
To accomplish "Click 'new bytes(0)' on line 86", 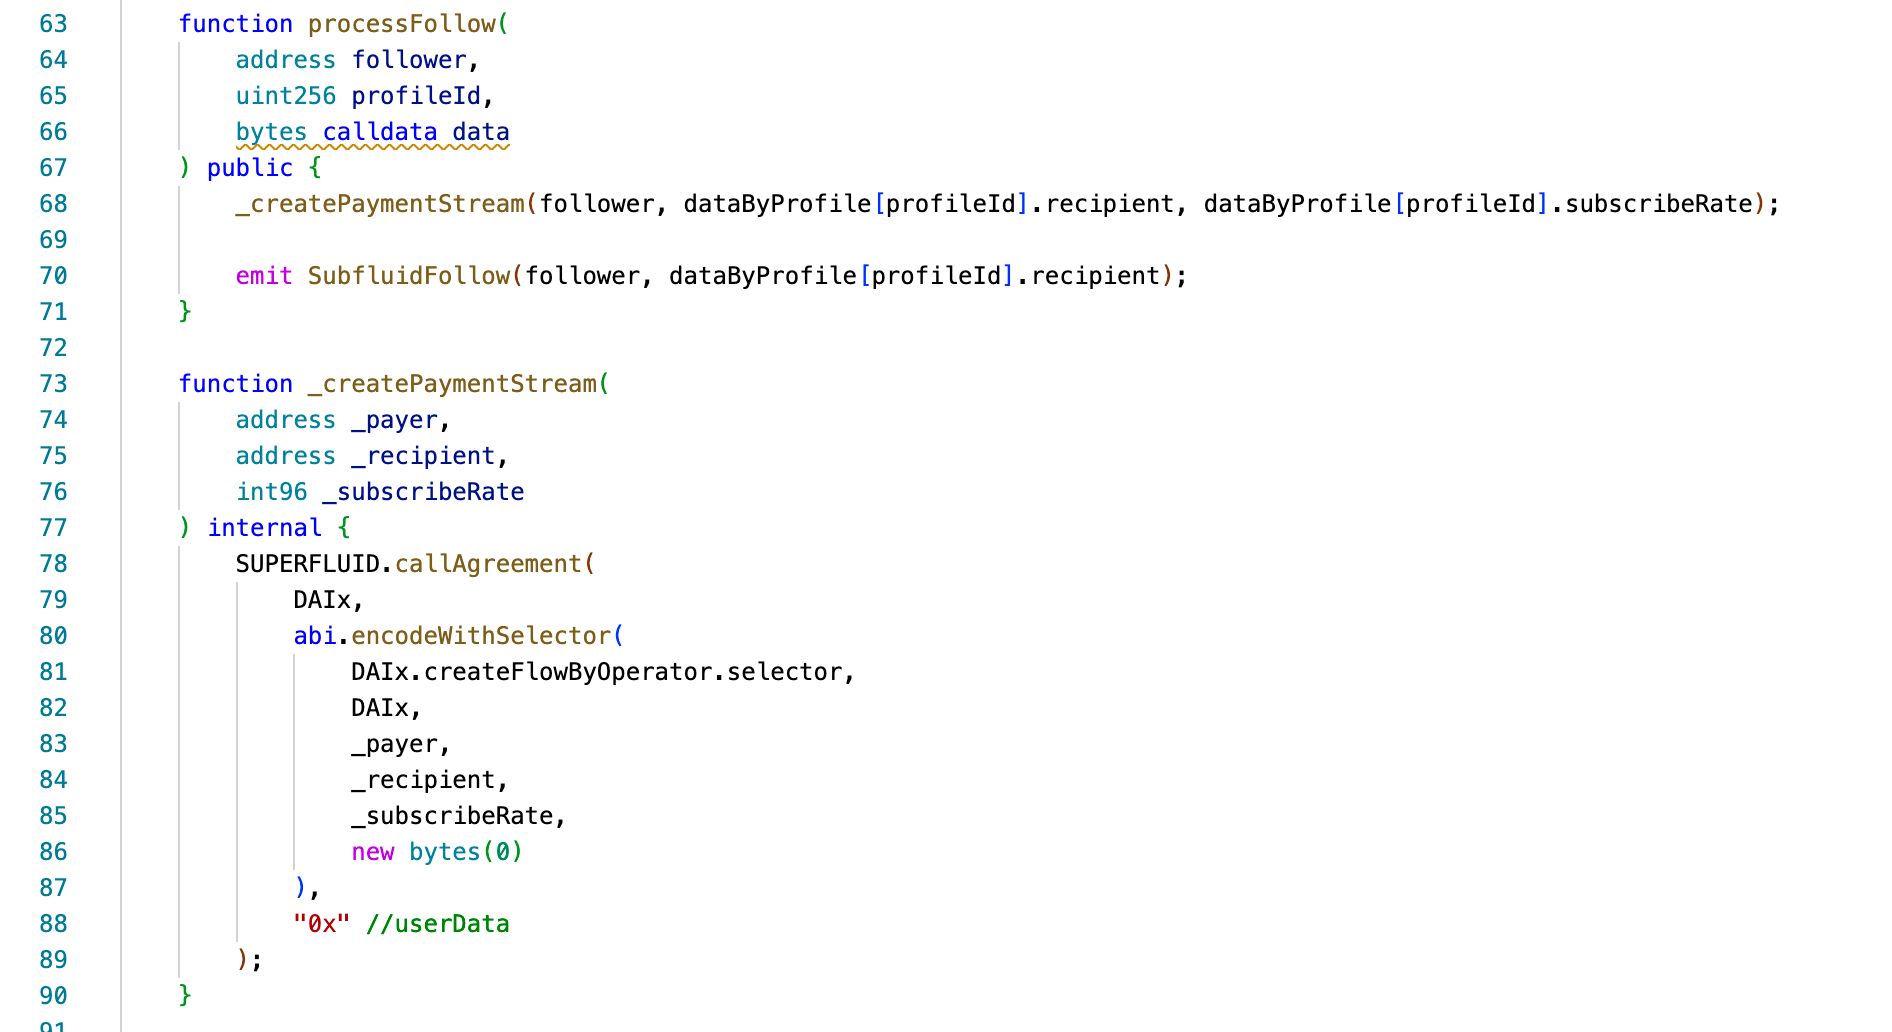I will coord(437,852).
